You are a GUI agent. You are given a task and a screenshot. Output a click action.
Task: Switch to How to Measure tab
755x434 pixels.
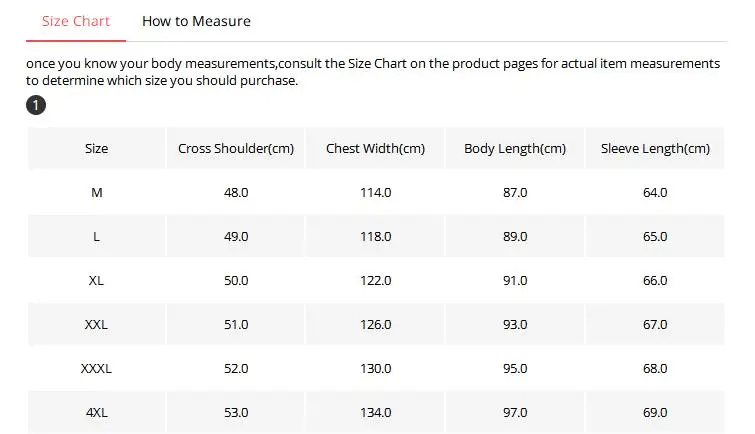pos(196,21)
